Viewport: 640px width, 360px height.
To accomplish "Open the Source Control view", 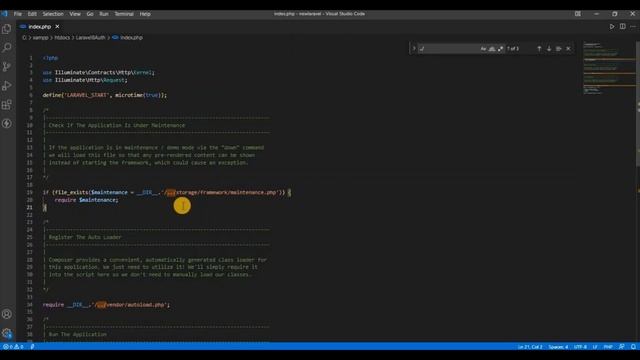I will pyautogui.click(x=7, y=67).
